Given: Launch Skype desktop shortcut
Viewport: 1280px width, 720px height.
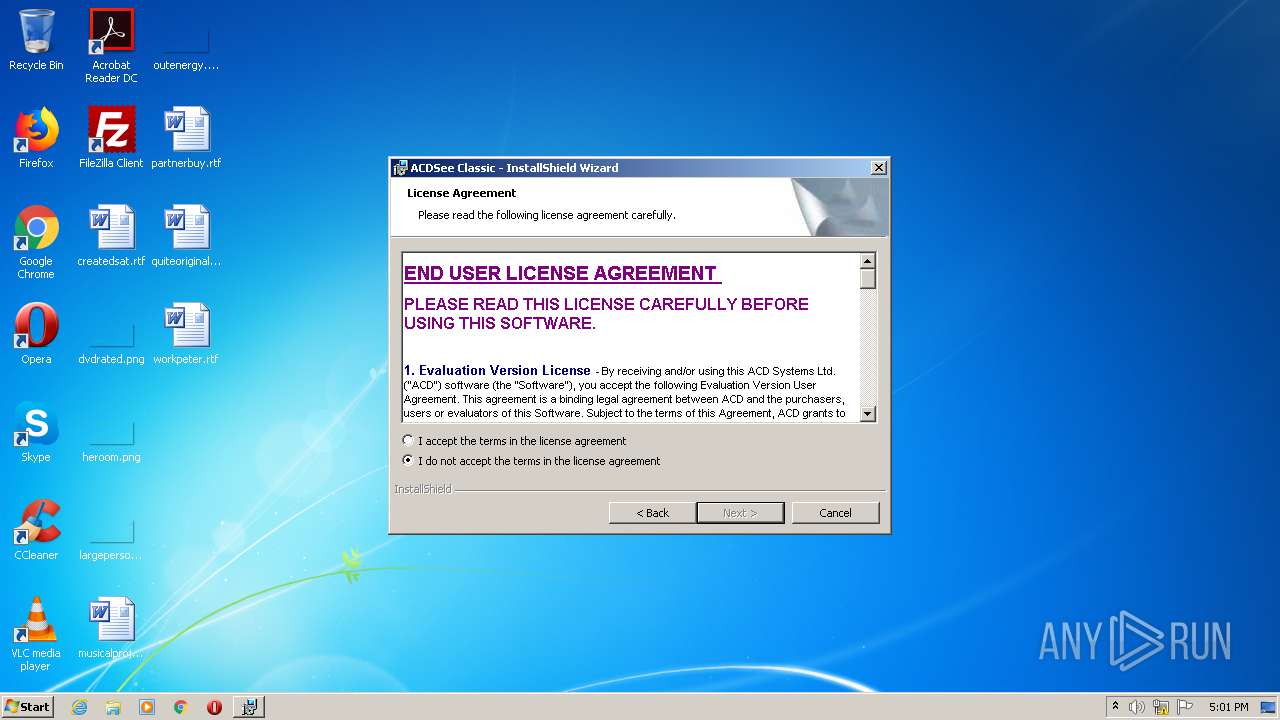Looking at the screenshot, I should (36, 432).
